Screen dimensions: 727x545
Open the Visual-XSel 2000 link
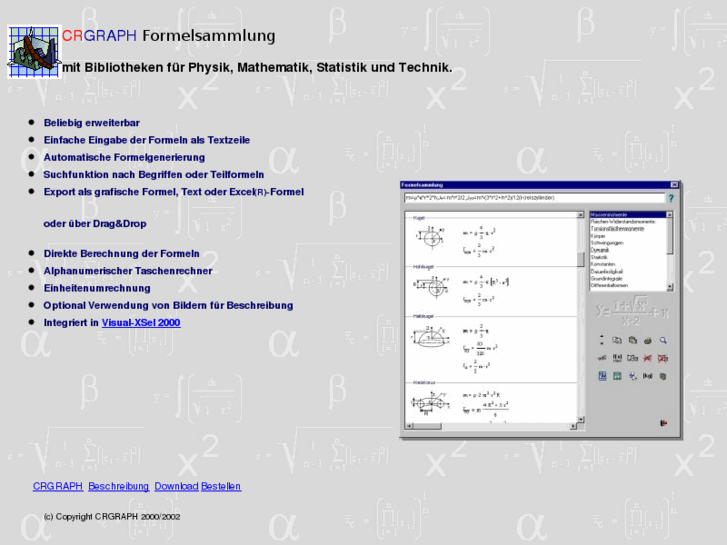point(141,322)
